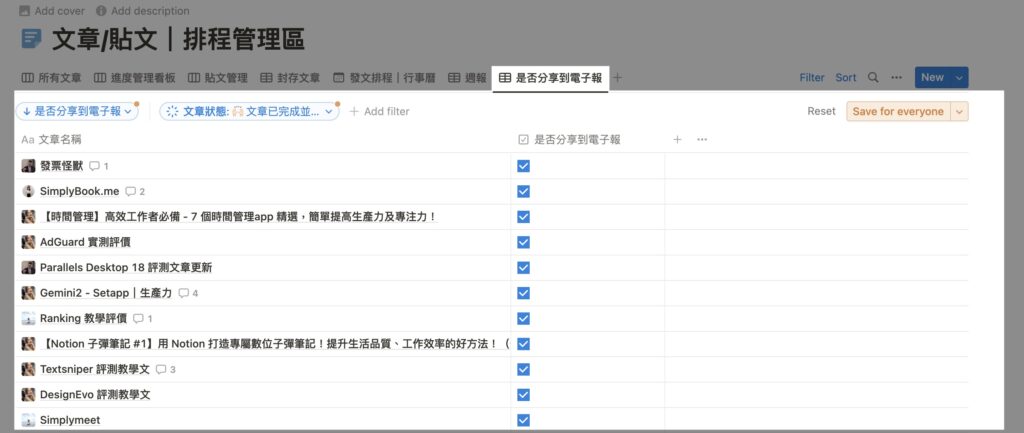Click Reset to discard view changes
1024x433 pixels.
click(822, 112)
